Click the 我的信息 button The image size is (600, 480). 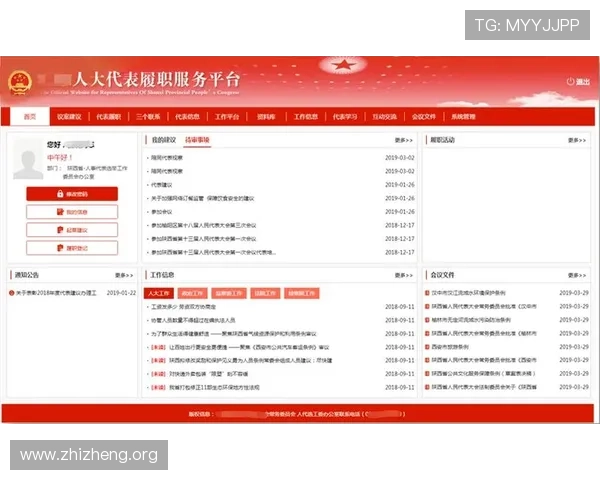click(72, 212)
